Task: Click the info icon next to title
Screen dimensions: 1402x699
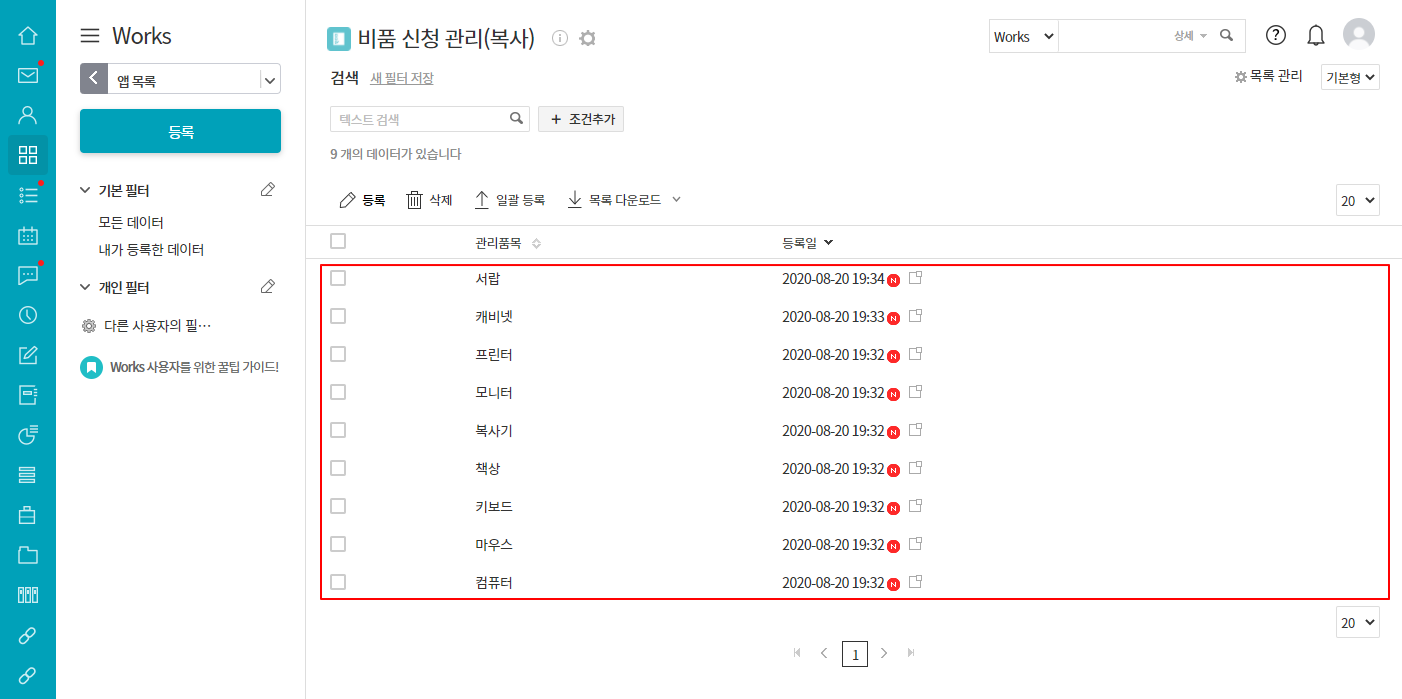Action: tap(560, 39)
